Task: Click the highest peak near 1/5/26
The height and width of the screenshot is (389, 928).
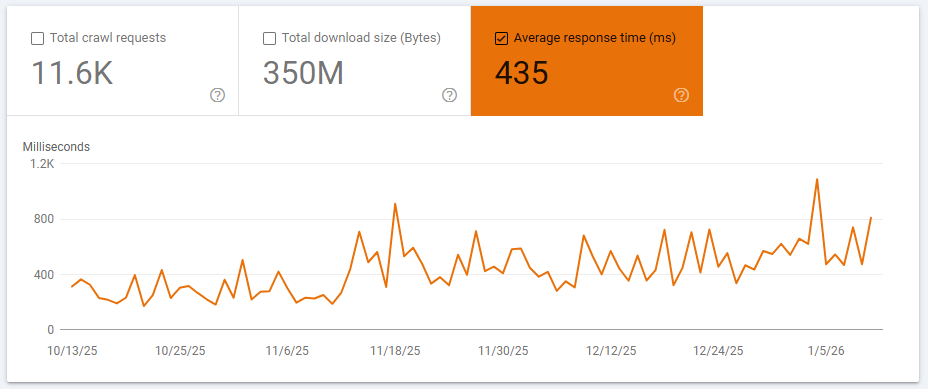Action: (x=817, y=179)
